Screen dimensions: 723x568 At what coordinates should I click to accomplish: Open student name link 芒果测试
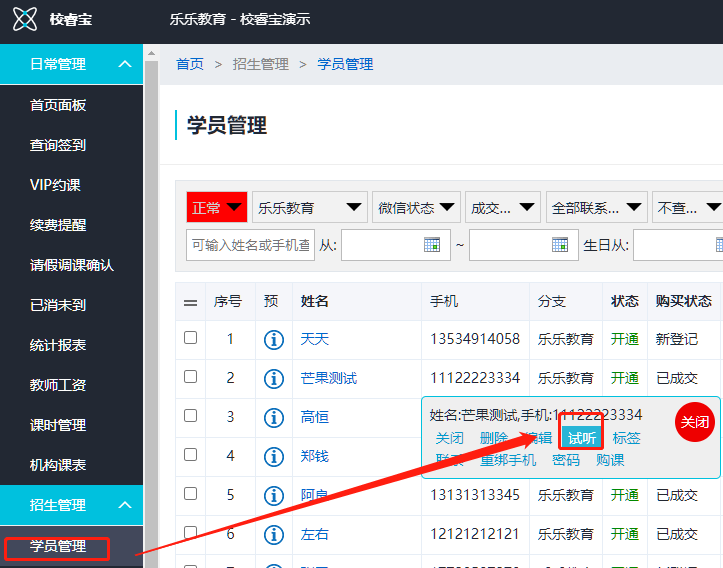(x=329, y=379)
